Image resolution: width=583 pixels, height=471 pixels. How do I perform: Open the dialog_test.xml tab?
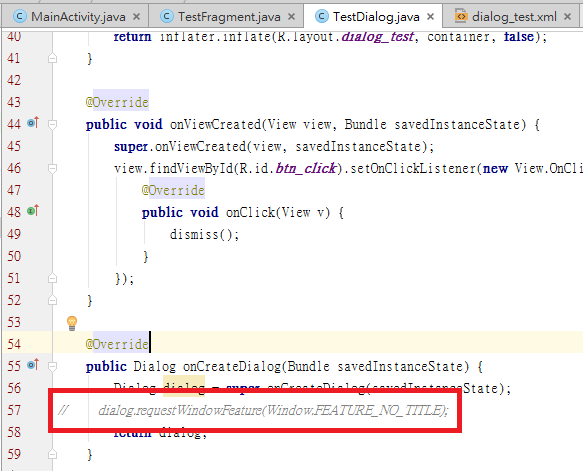[511, 17]
